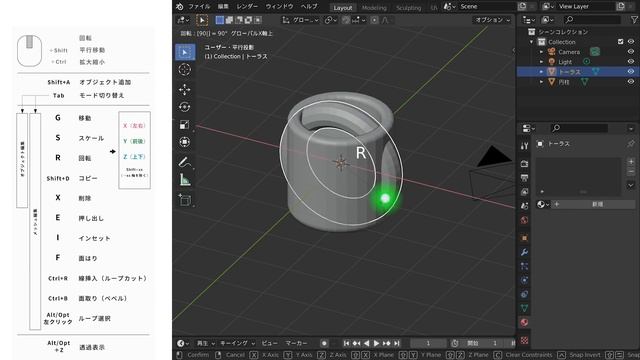Viewport: 640px width, 360px height.
Task: Add a material slot with plus button
Action: (631, 162)
